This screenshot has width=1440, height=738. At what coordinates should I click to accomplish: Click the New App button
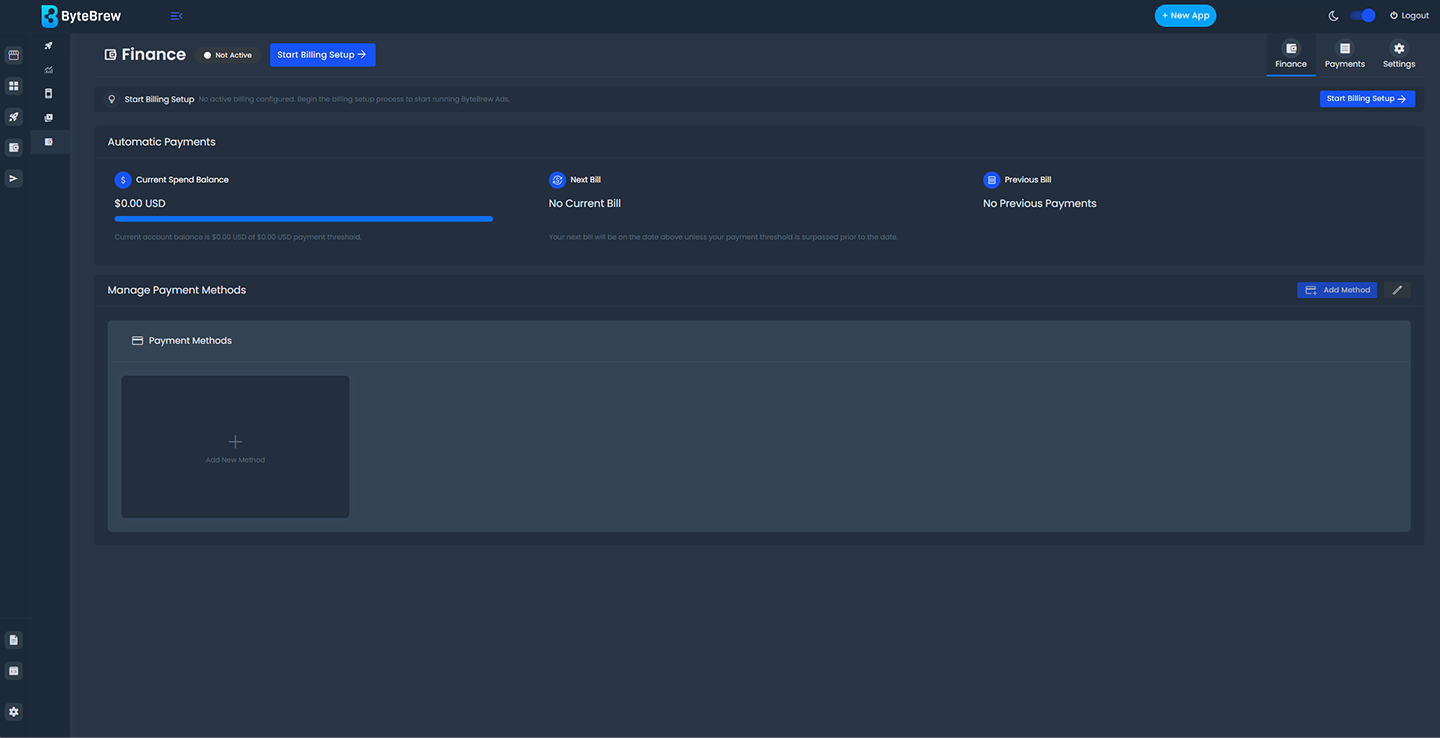[x=1185, y=16]
